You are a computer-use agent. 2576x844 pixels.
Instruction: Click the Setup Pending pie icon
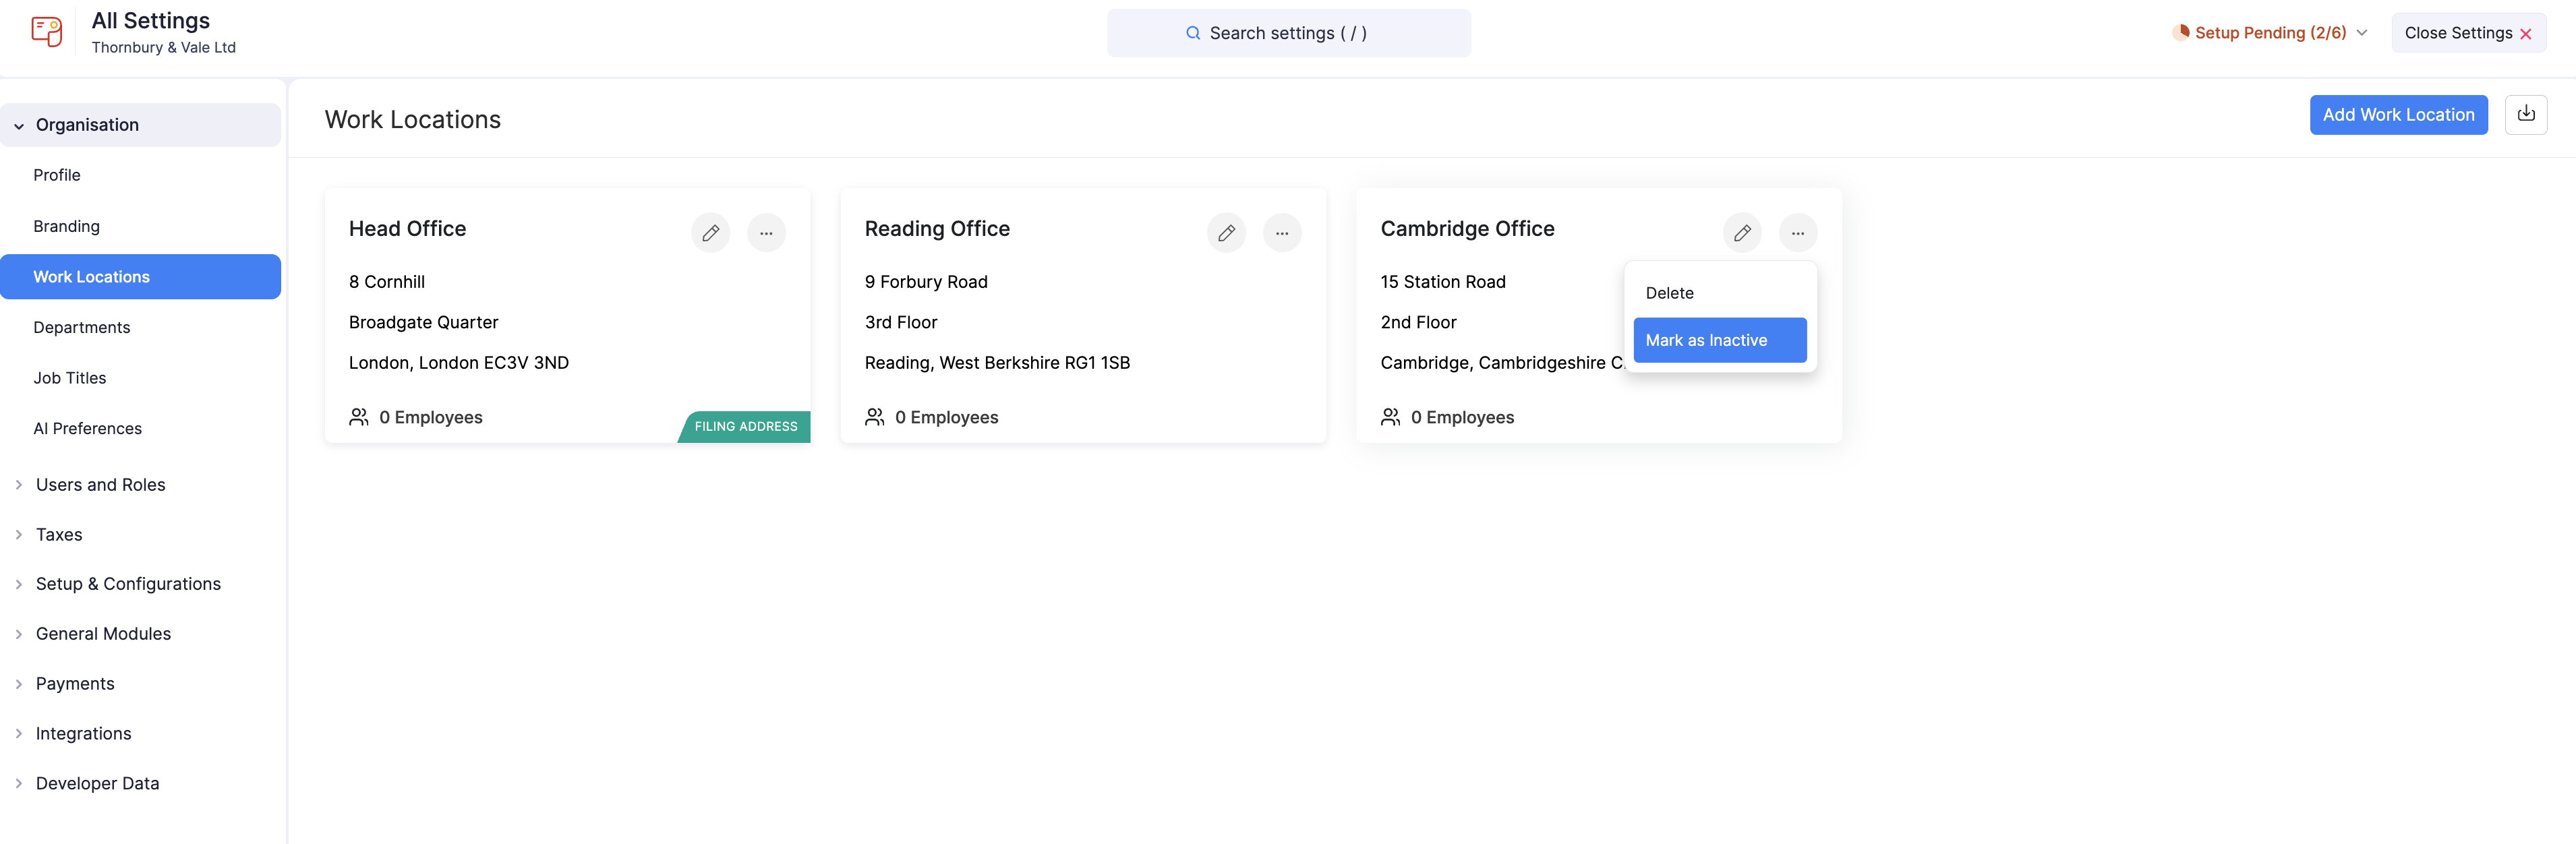tap(2181, 32)
